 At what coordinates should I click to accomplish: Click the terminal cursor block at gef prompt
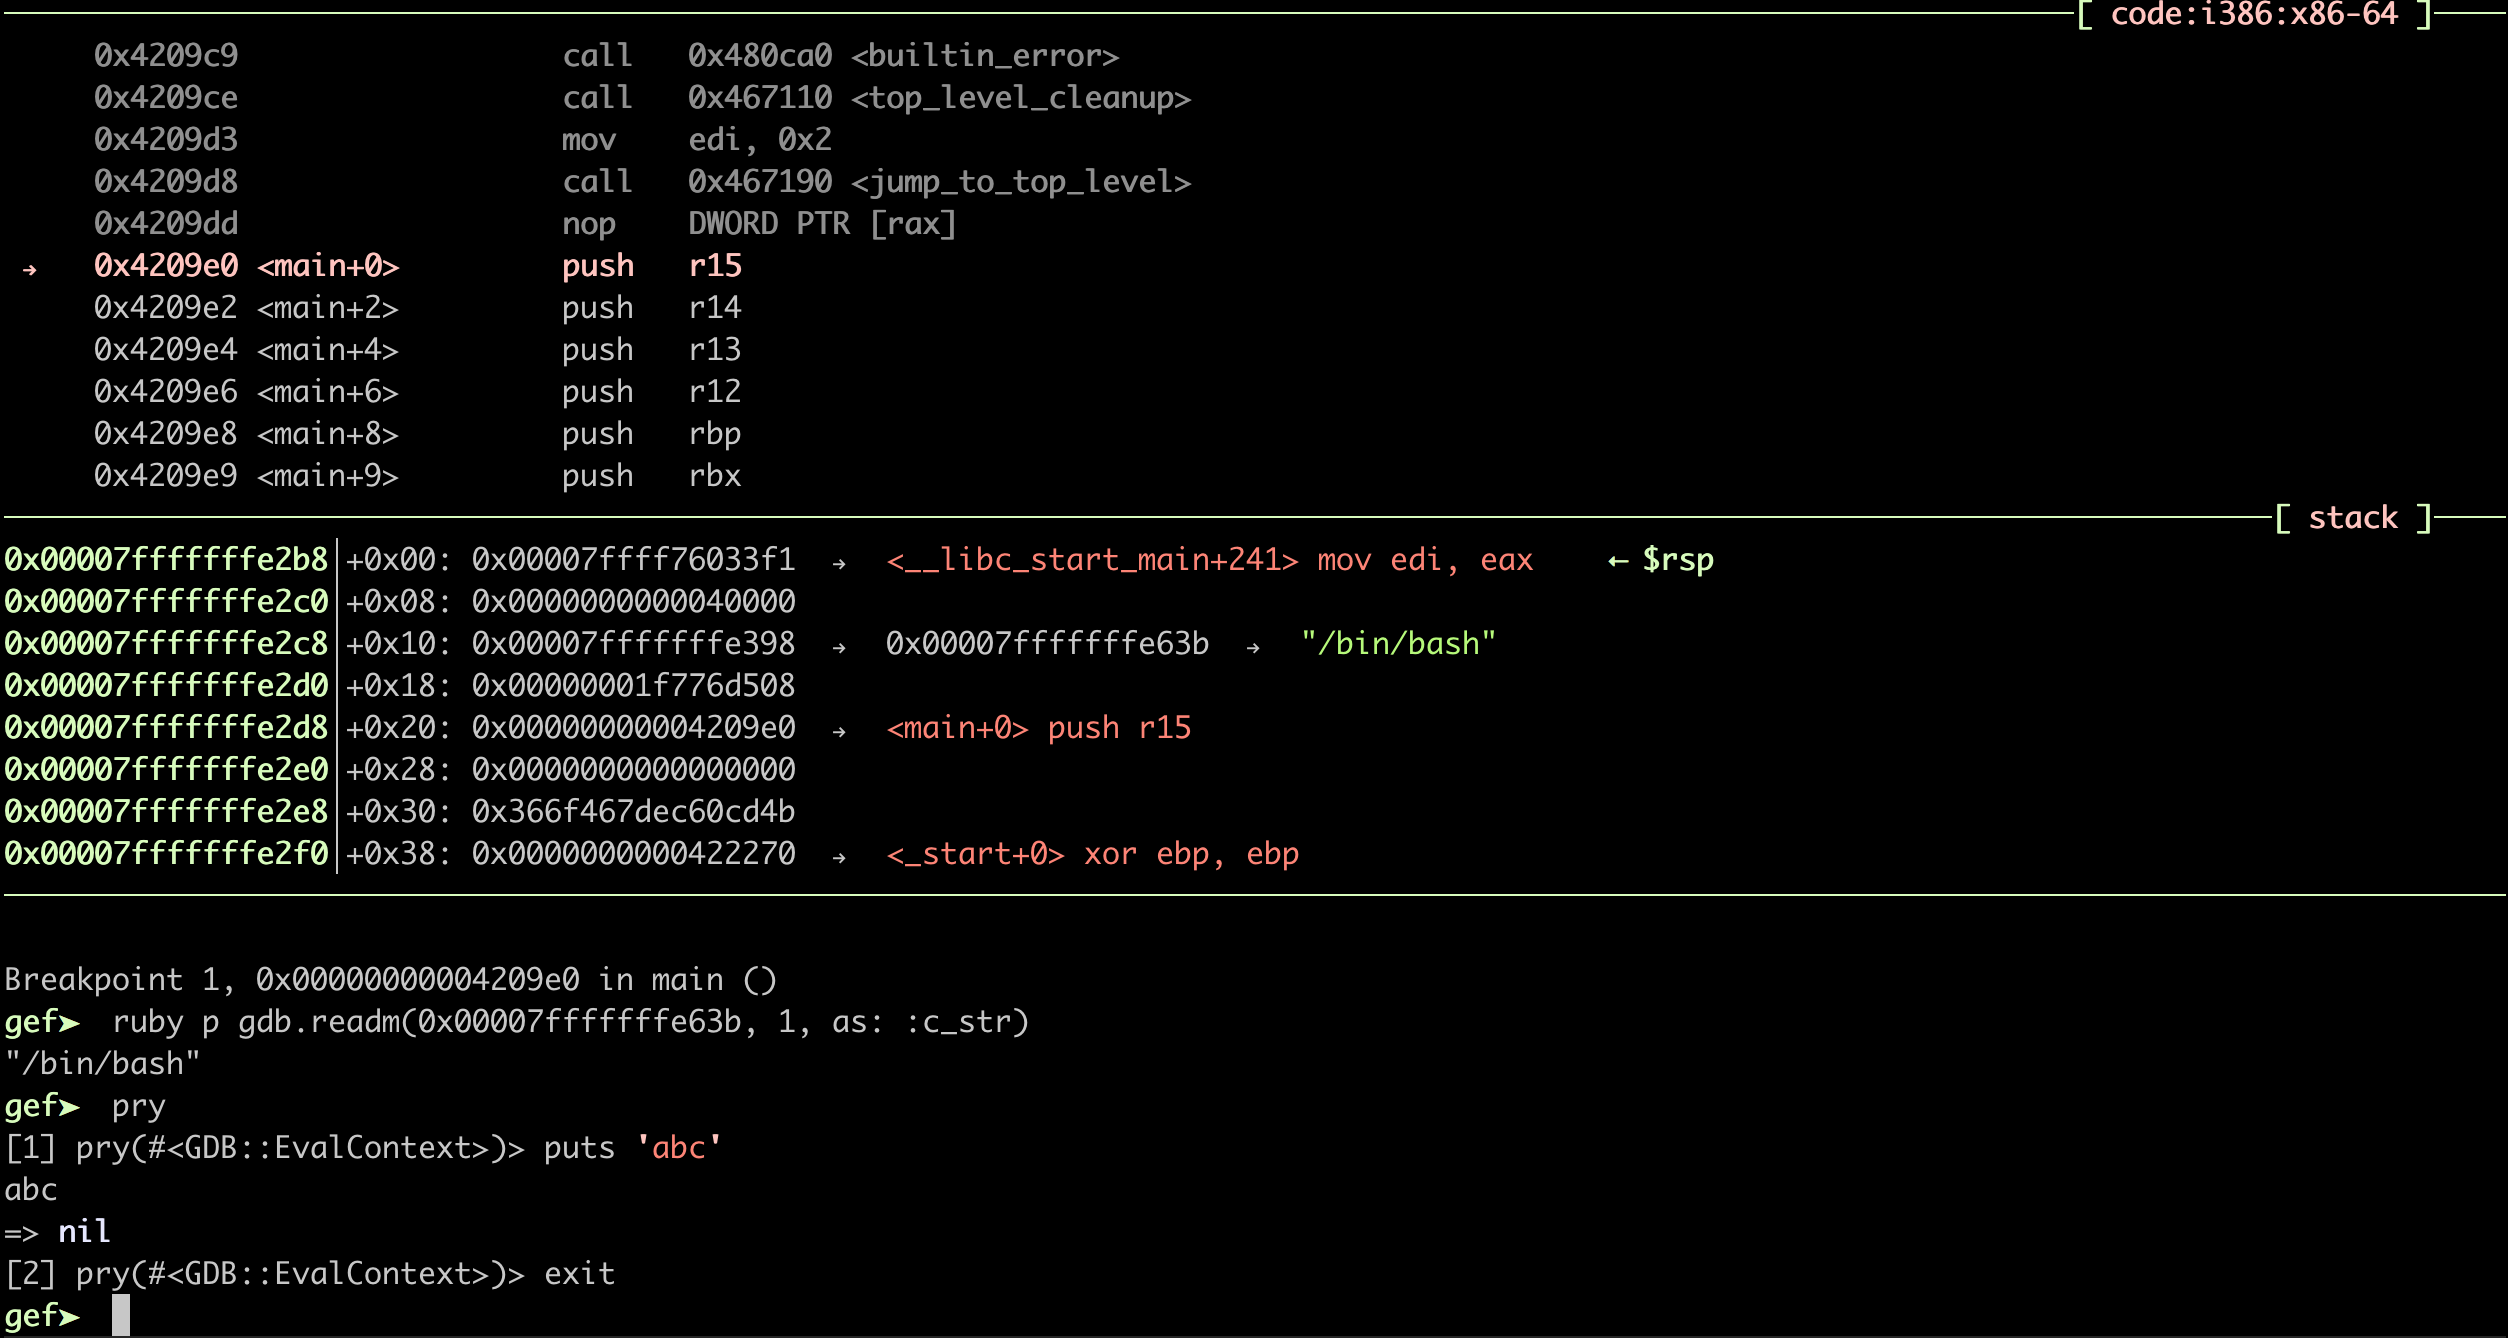click(120, 1315)
